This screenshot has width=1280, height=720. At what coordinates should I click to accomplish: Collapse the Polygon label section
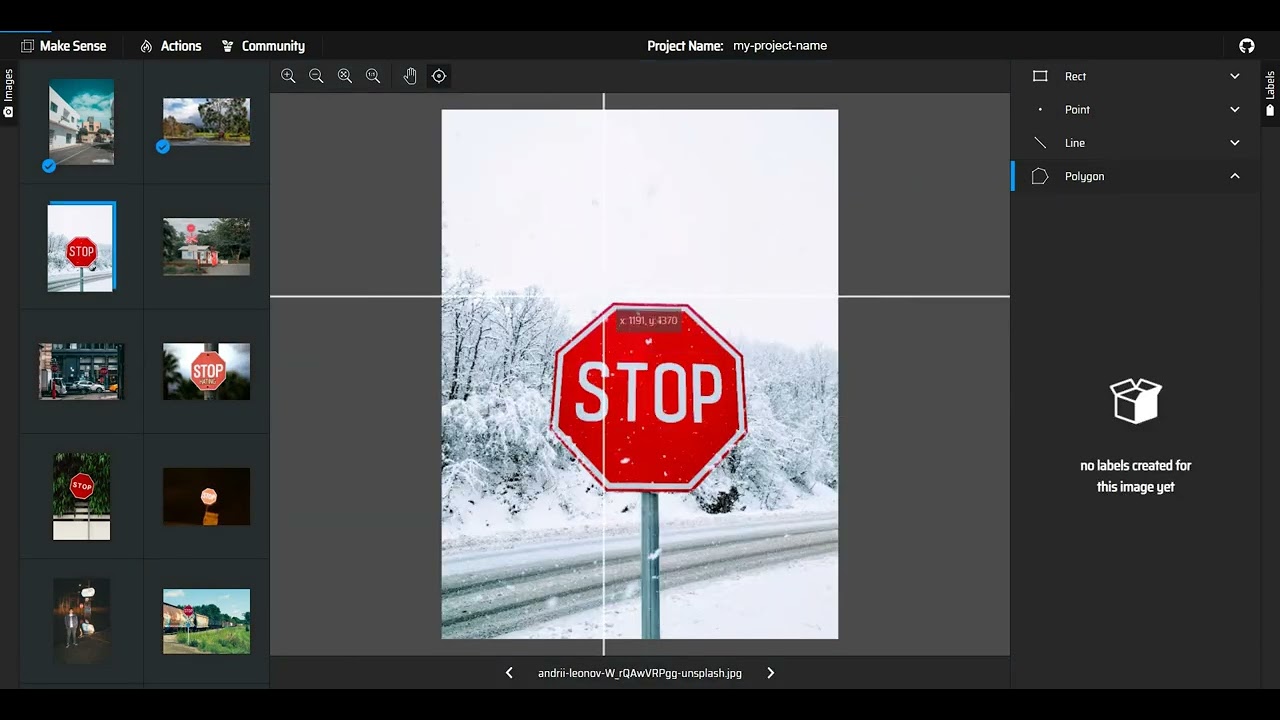tap(1136, 176)
